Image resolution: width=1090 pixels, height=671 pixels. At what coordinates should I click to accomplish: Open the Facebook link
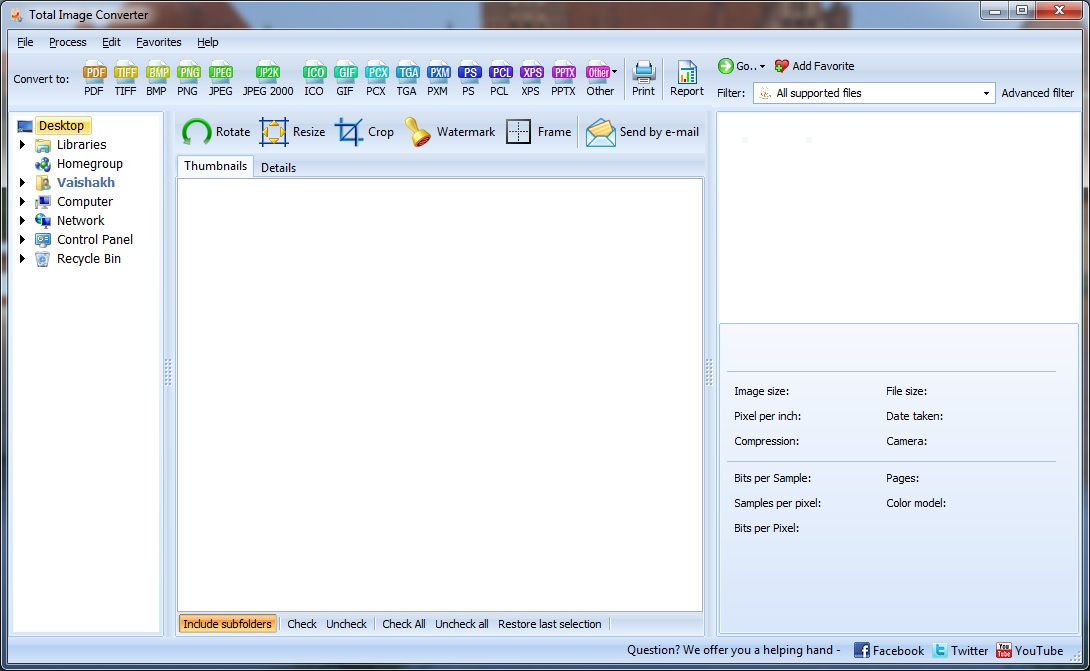889,650
